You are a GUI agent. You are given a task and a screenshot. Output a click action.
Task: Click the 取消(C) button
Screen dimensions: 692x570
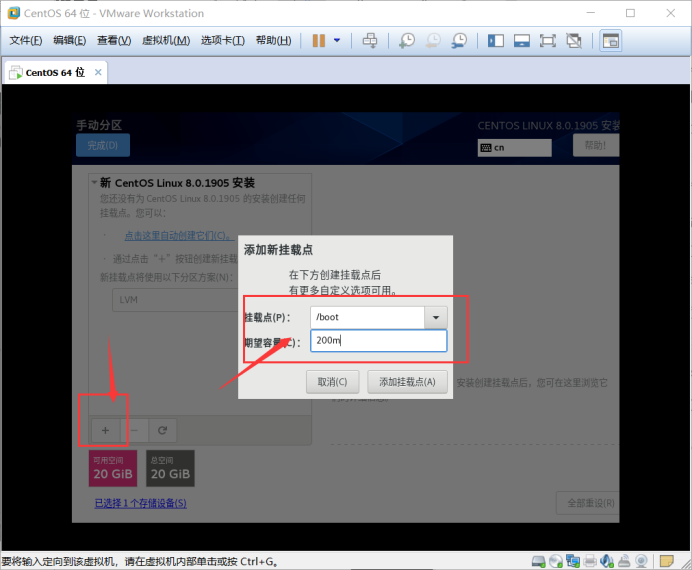click(332, 382)
